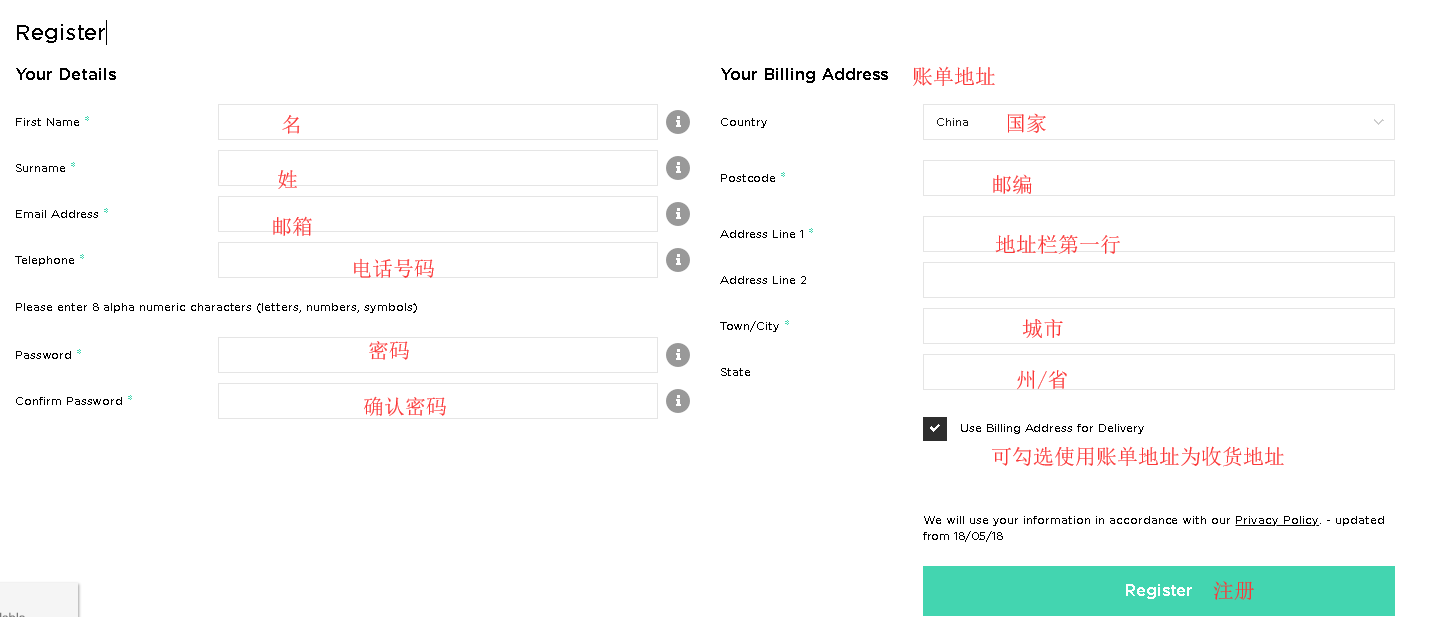The image size is (1446, 617).
Task: Select the Address Line 2 input
Action: (x=1157, y=280)
